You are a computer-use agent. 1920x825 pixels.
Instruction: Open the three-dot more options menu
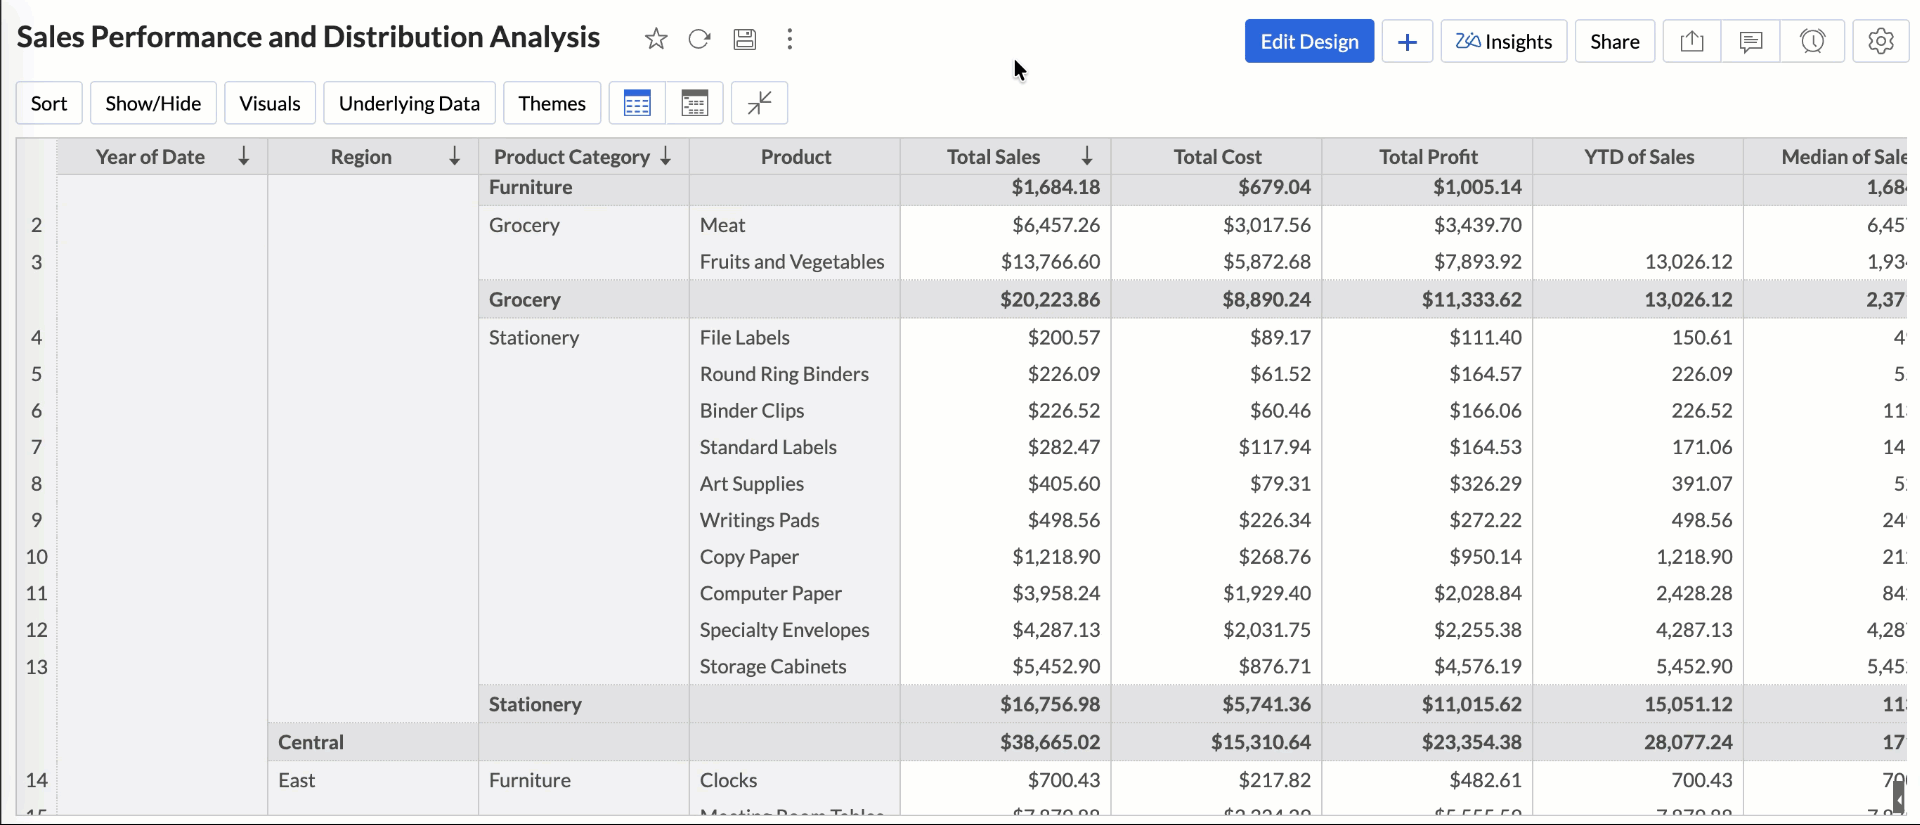coord(790,39)
